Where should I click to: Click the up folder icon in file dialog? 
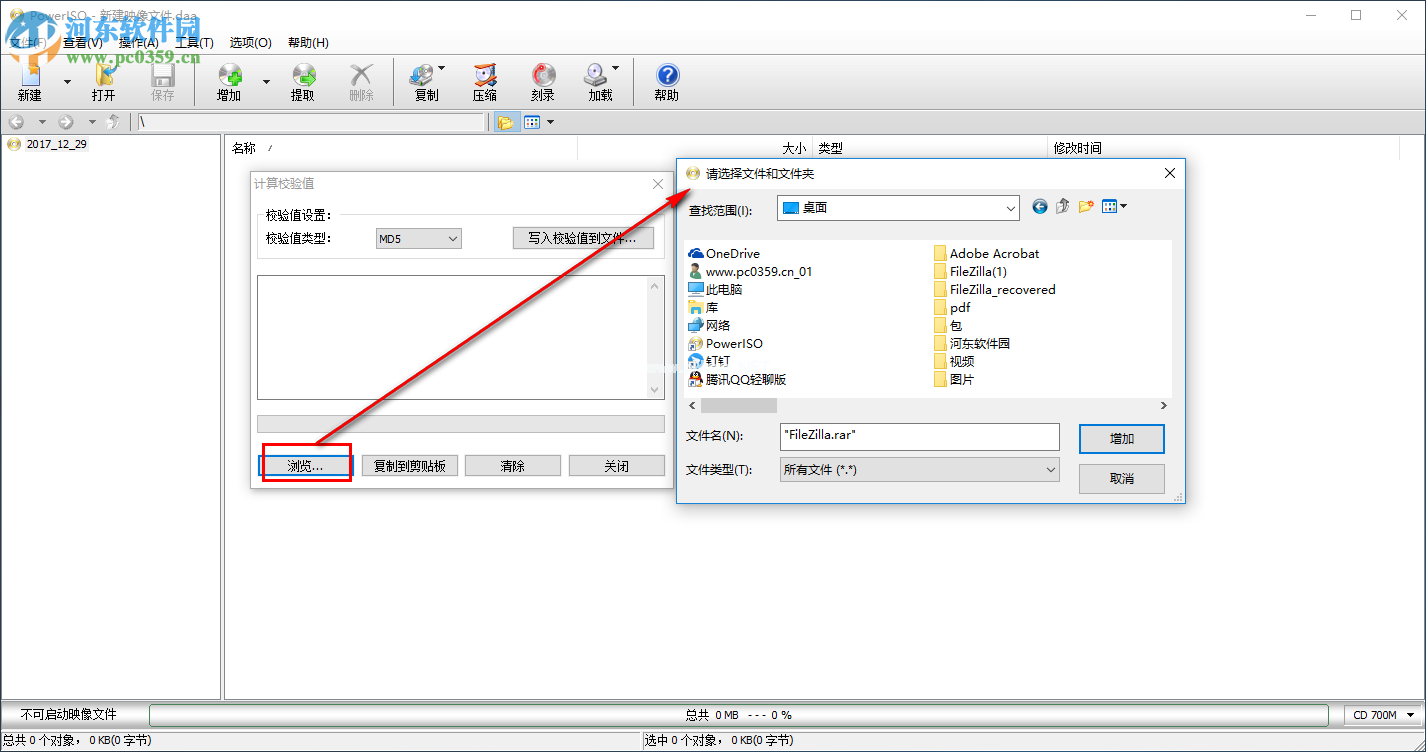[1062, 207]
